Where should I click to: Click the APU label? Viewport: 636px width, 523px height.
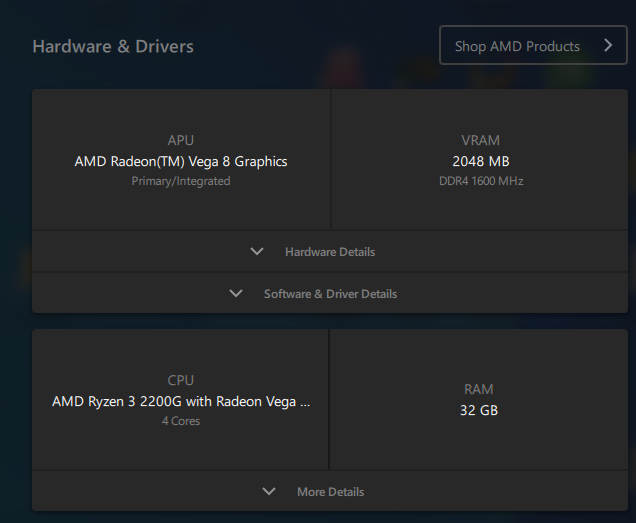(x=181, y=141)
